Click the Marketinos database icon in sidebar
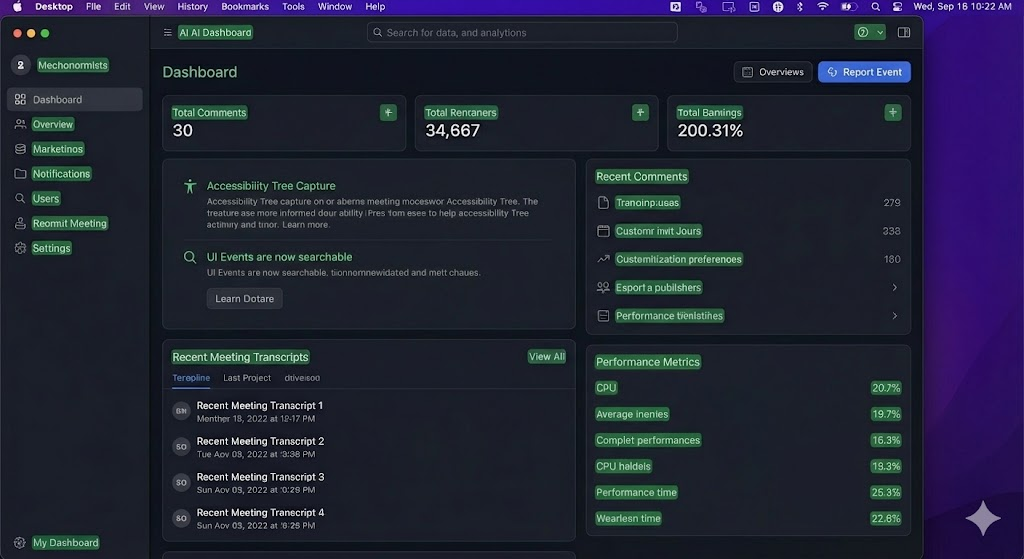The width and height of the screenshot is (1024, 559). click(20, 149)
